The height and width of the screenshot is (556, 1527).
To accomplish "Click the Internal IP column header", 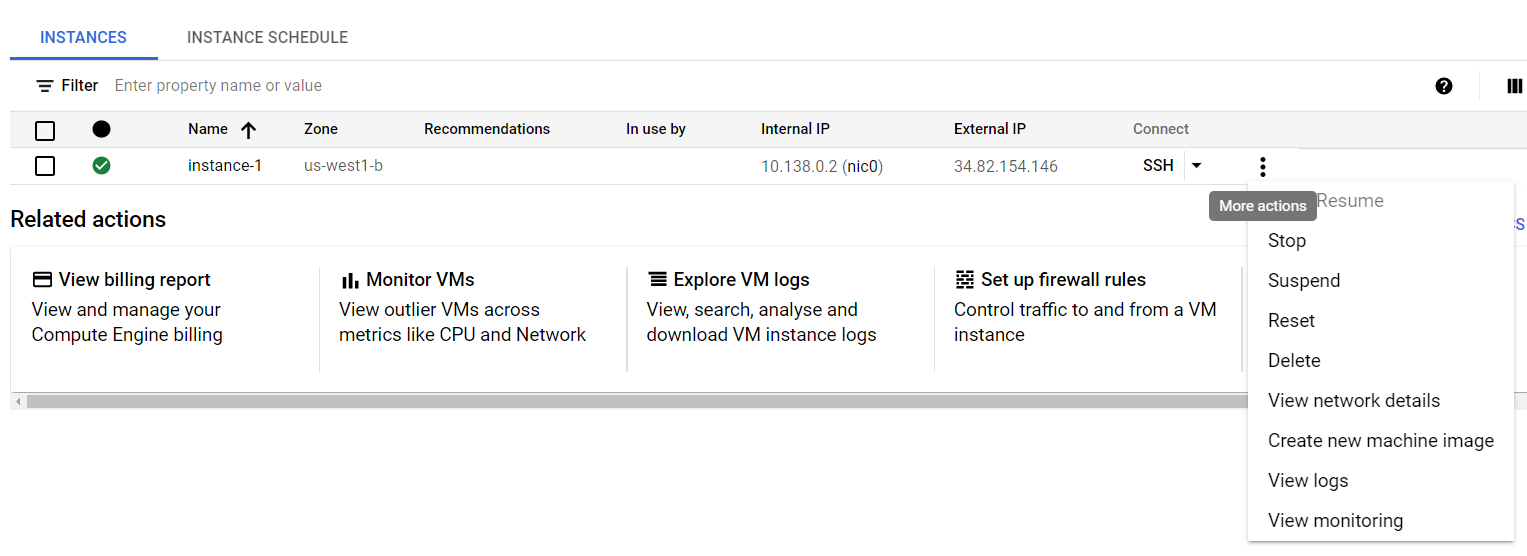I will [795, 129].
